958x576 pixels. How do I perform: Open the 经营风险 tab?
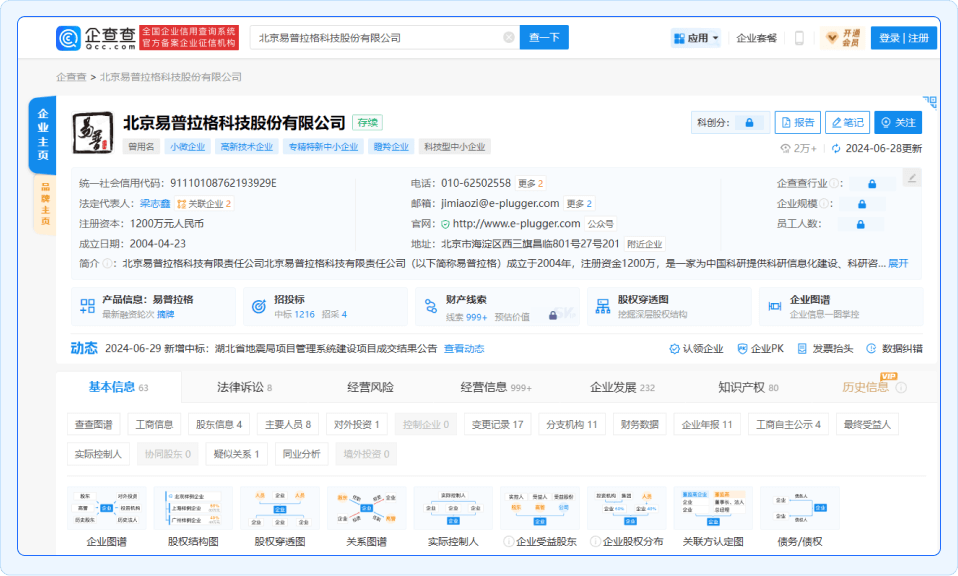370,387
